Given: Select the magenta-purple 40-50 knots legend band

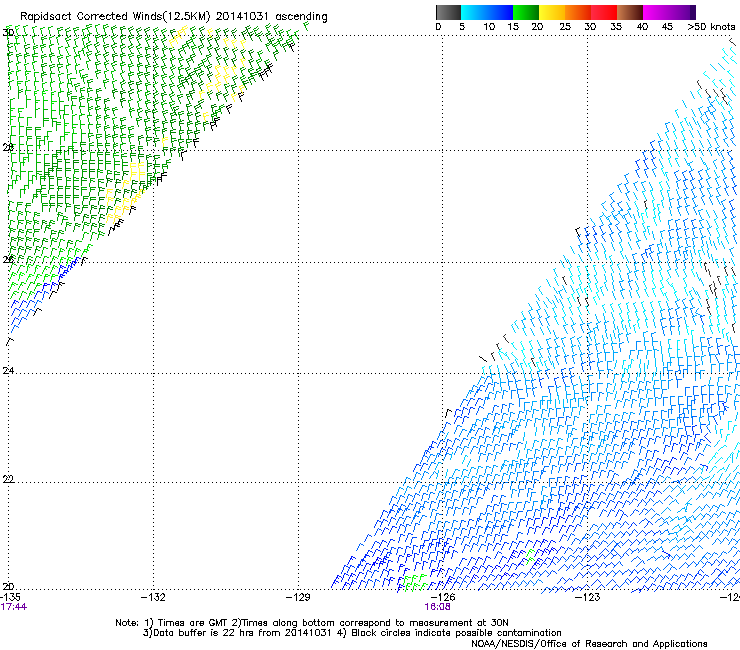Looking at the screenshot, I should pos(669,12).
